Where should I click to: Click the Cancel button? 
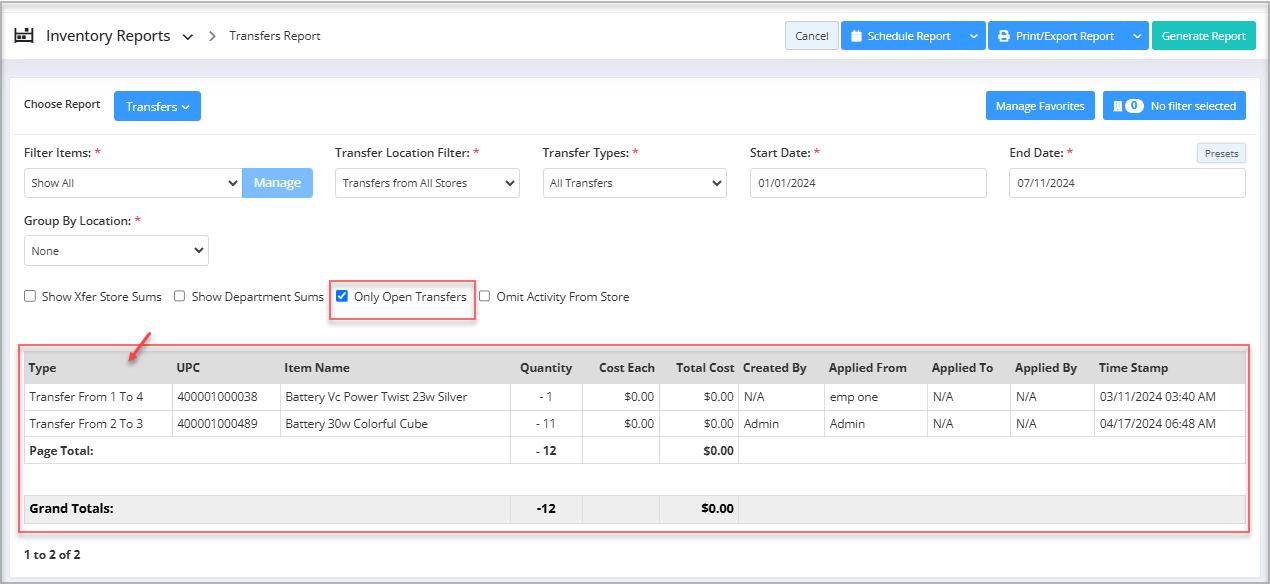pos(811,36)
